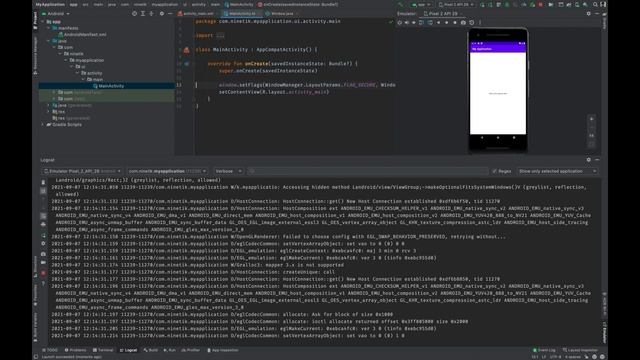Expand folded import block in editor
This screenshot has height=360, width=640.
pos(220,36)
